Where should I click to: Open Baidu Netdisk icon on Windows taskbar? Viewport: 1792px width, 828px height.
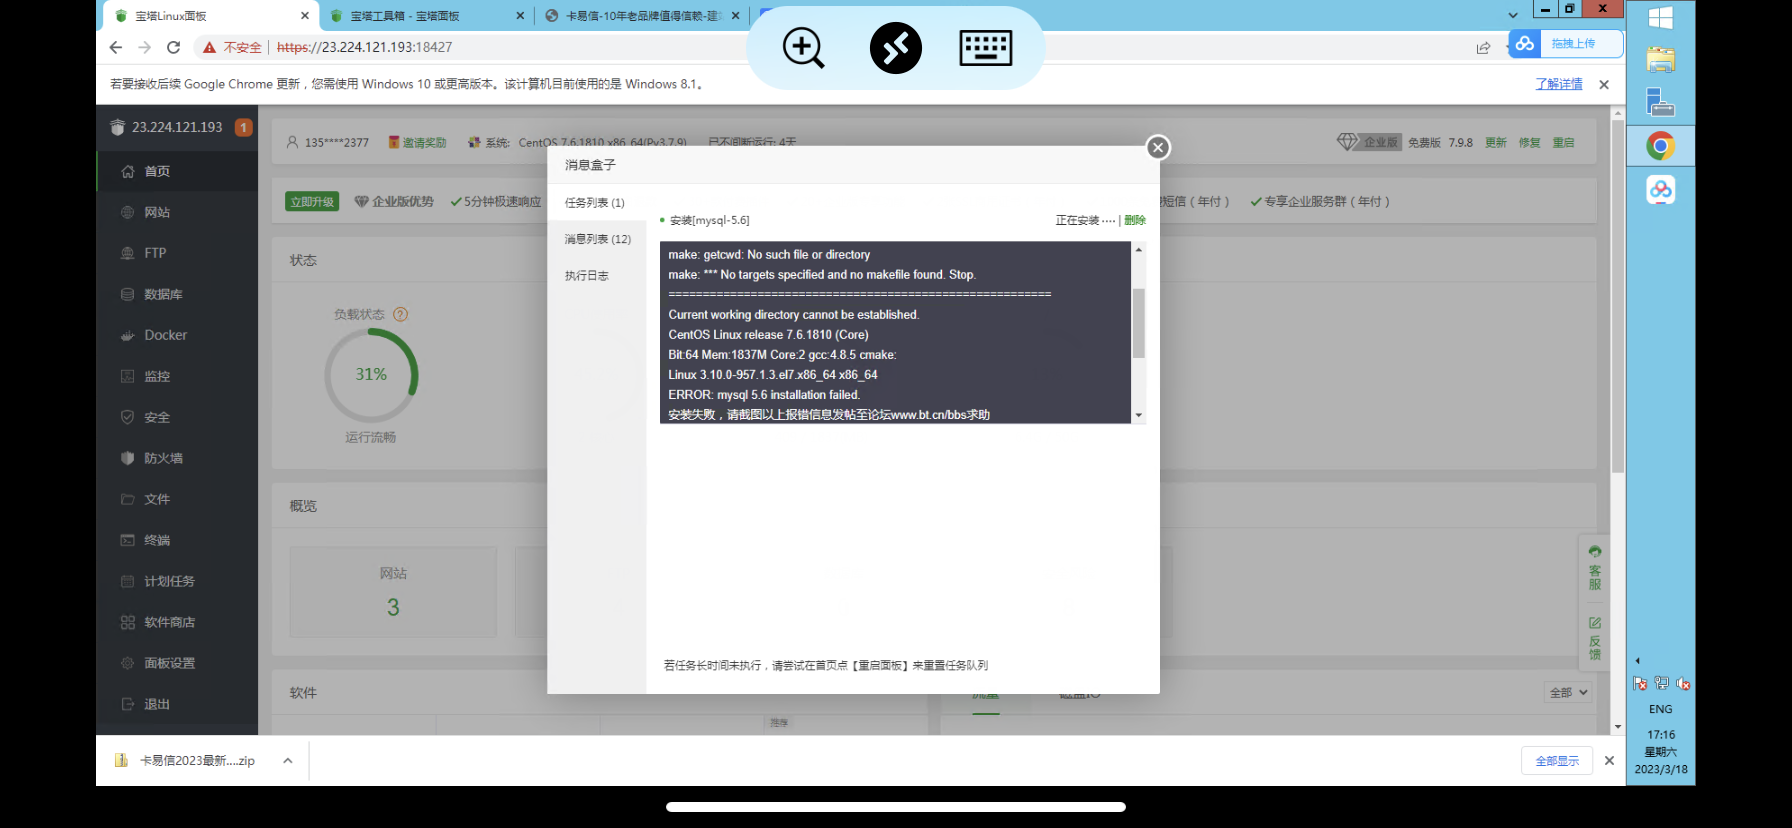pyautogui.click(x=1661, y=189)
